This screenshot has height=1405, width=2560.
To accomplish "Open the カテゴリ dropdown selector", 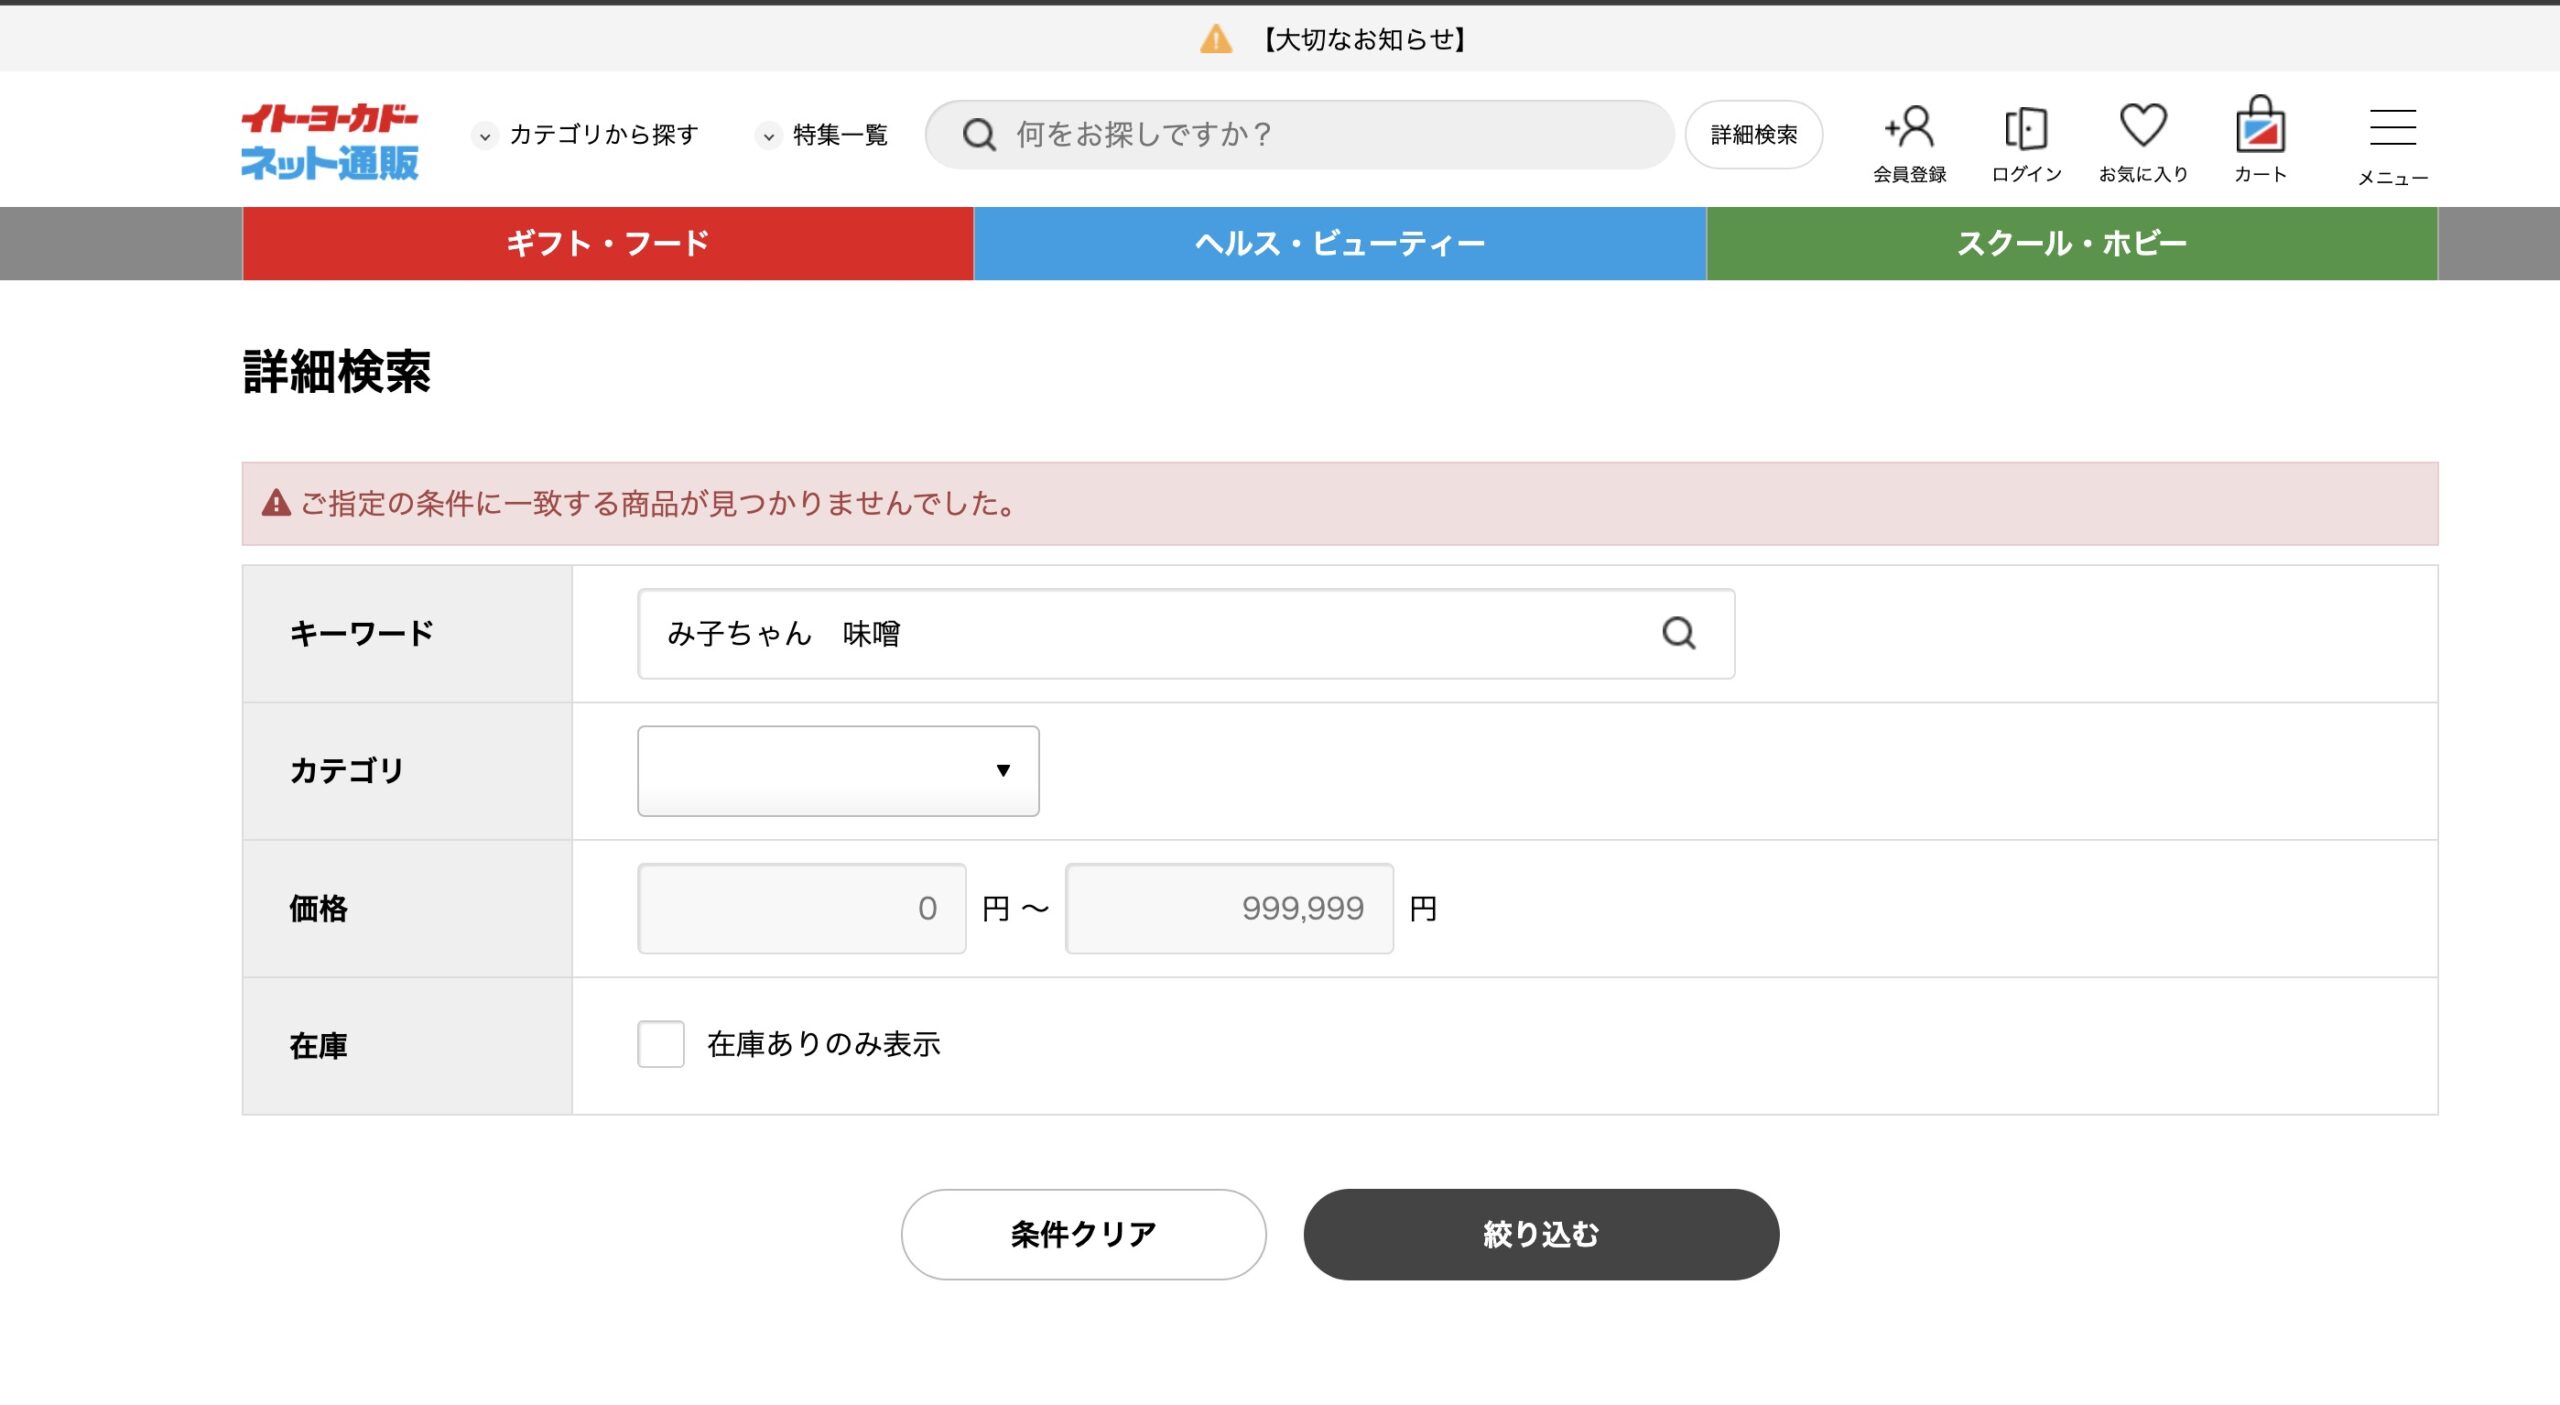I will (837, 771).
